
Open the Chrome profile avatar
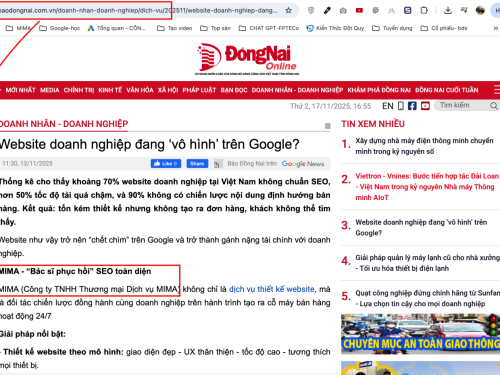[480, 10]
